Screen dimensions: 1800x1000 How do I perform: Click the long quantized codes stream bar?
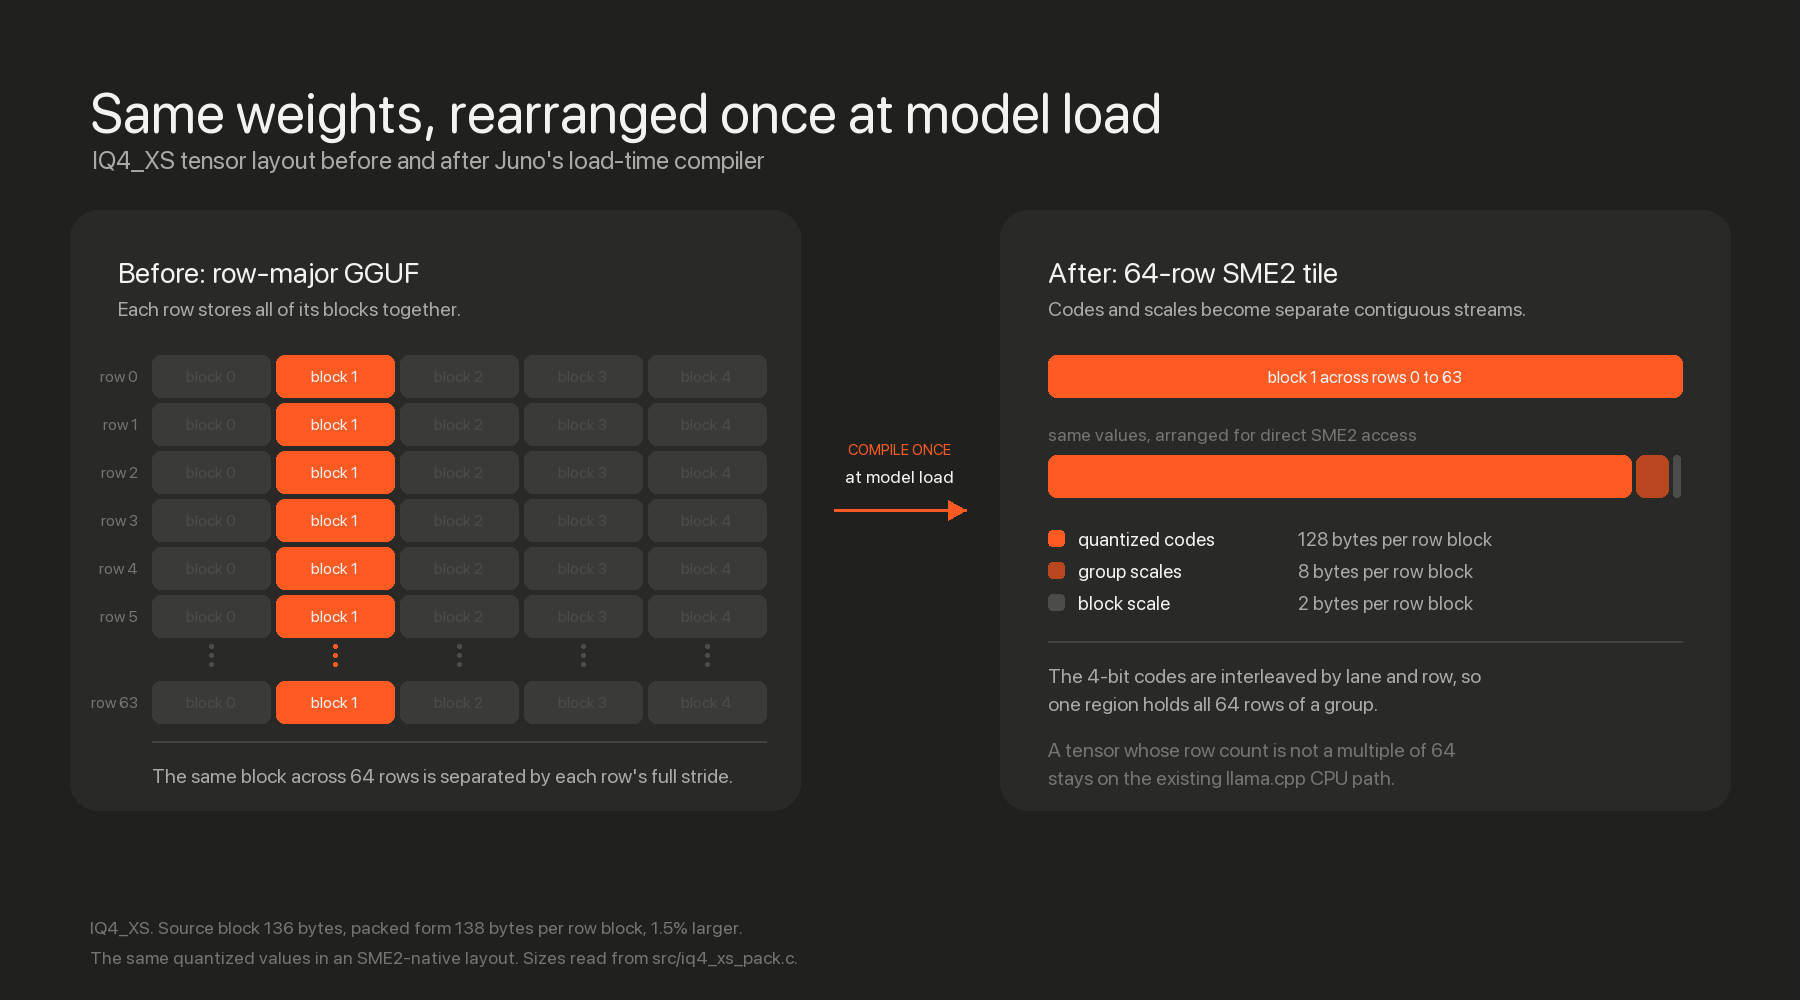tap(1340, 477)
